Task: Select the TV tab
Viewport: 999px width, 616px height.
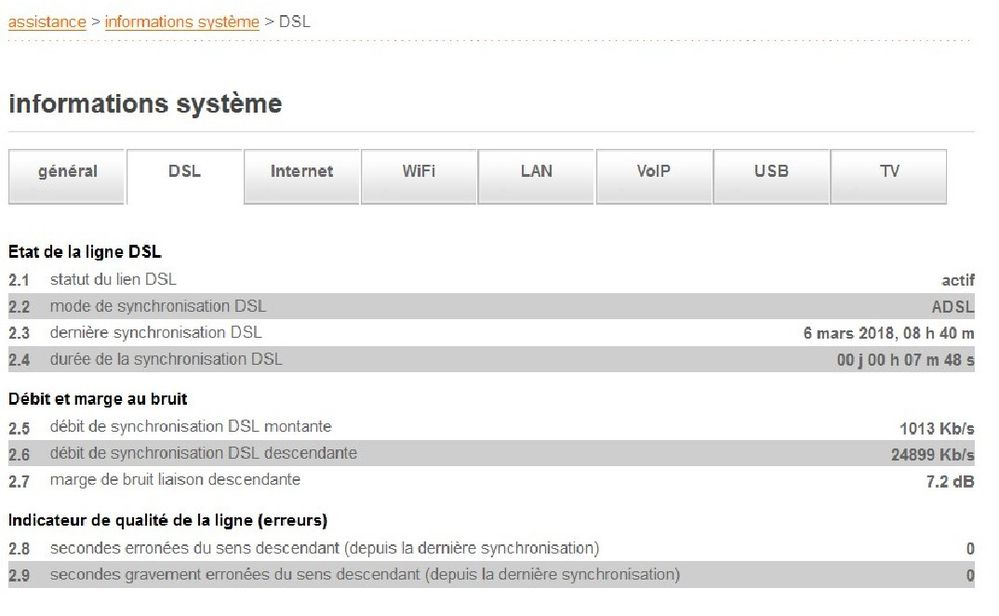Action: point(889,172)
